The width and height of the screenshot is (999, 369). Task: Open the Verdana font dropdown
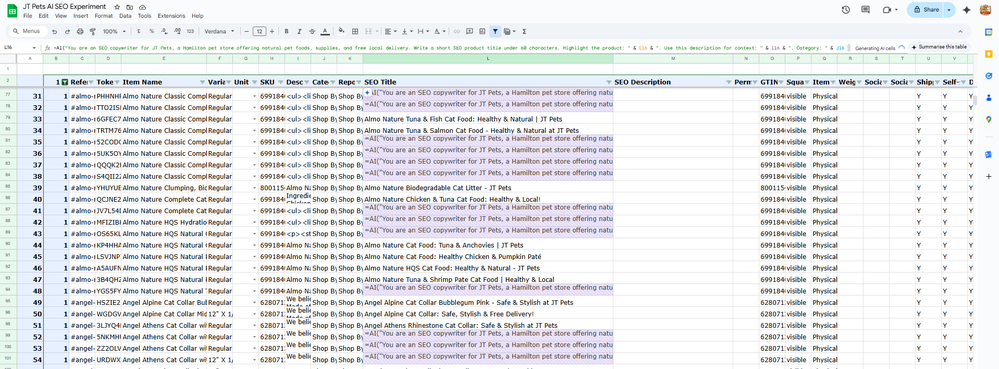click(x=220, y=31)
